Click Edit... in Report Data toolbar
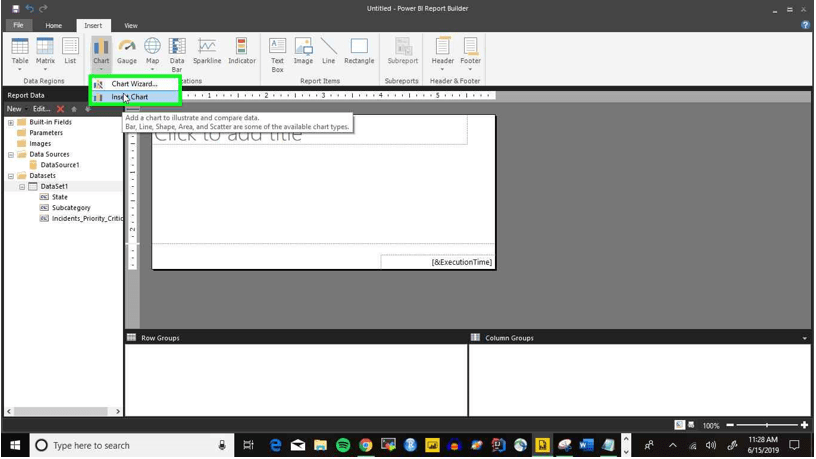Image resolution: width=816 pixels, height=459 pixels. [41, 109]
